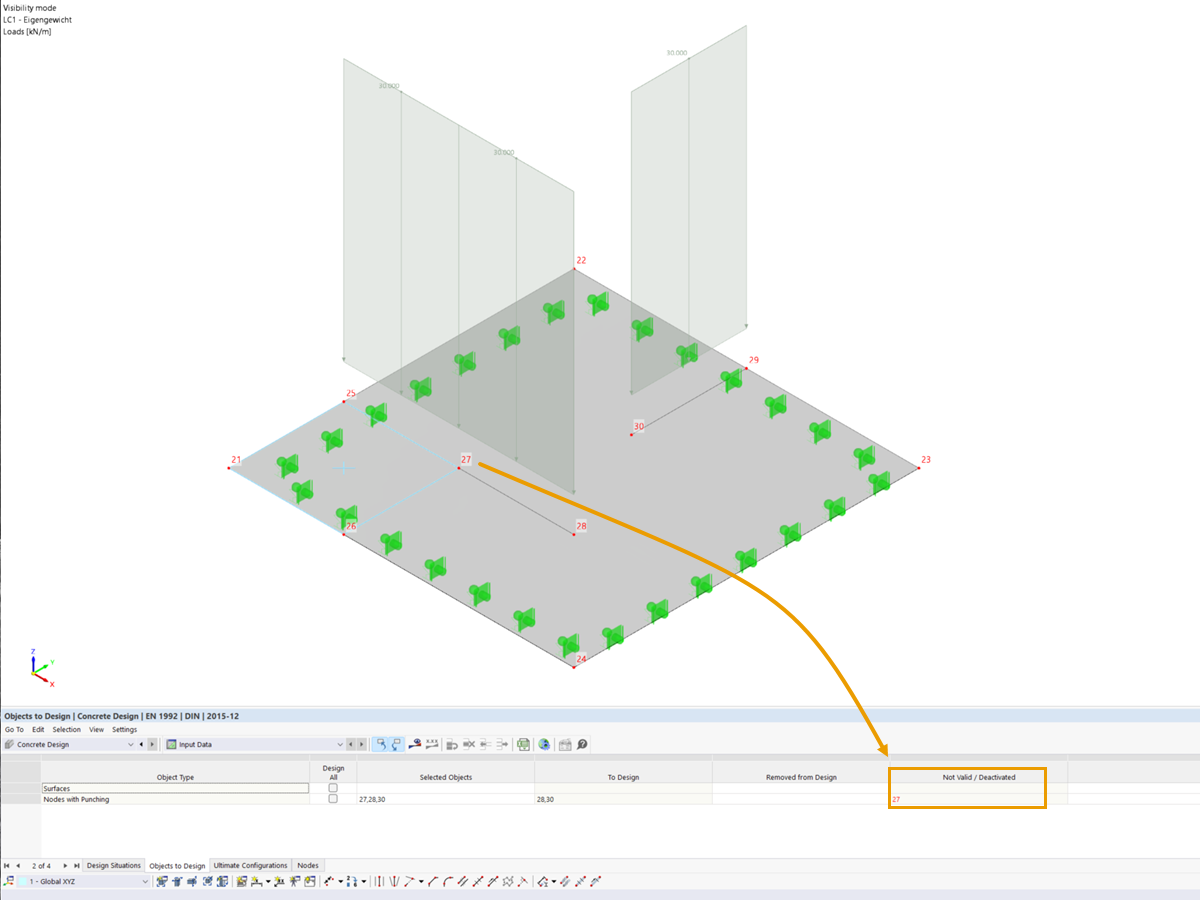This screenshot has width=1200, height=900.
Task: Click the converging-lines icon in bottom toolbar
Action: point(394,881)
